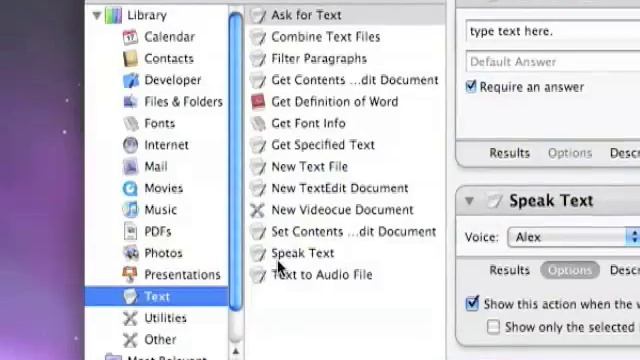Select the 'Internet' library row
The width and height of the screenshot is (640, 360).
point(157,145)
